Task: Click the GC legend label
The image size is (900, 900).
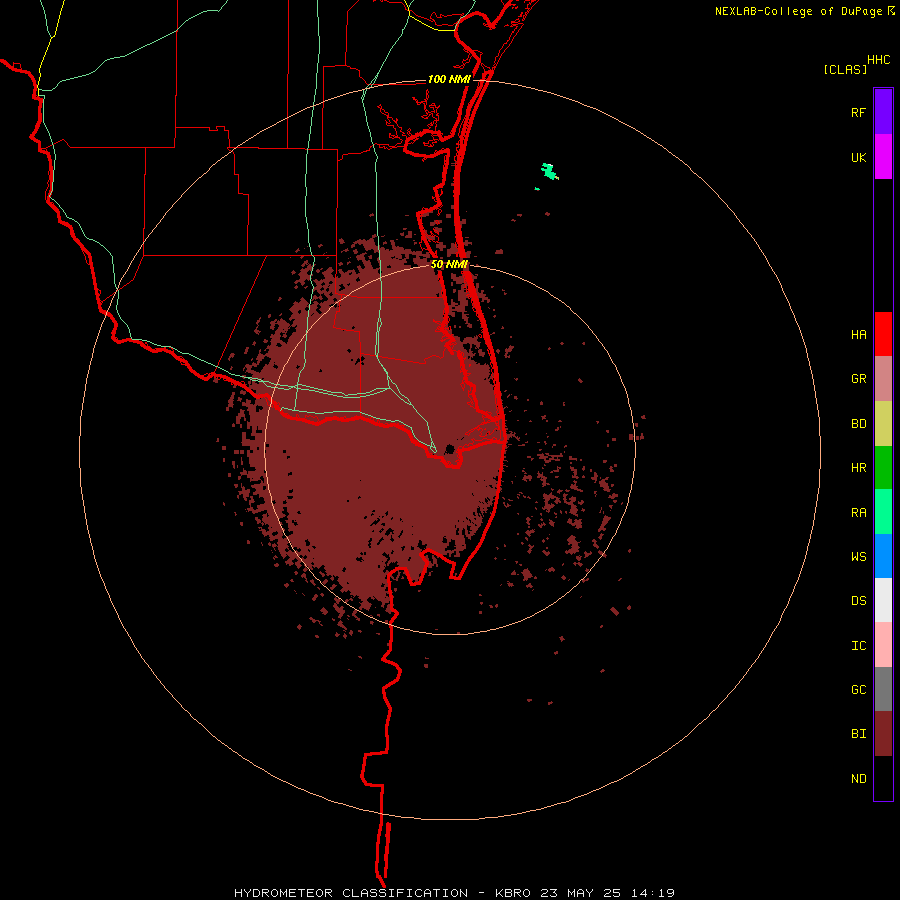Action: point(858,690)
